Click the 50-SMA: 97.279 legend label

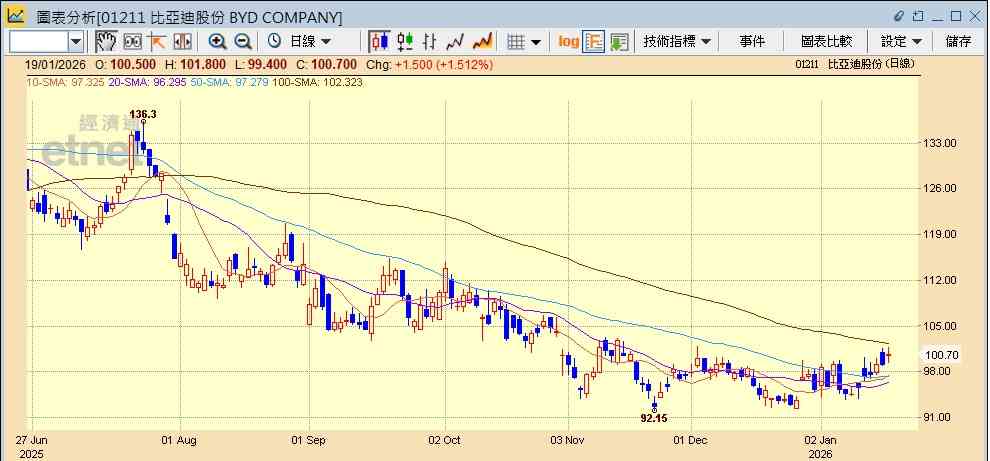230,82
